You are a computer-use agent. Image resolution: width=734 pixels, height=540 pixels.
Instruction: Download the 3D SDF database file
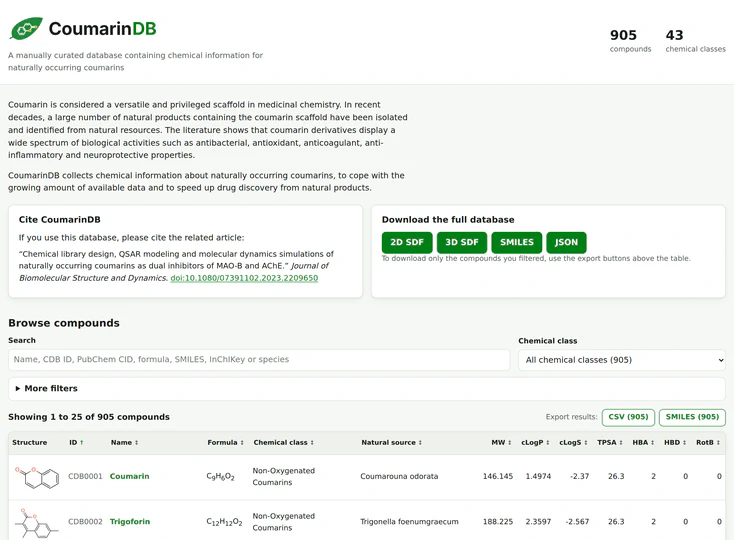(x=462, y=242)
